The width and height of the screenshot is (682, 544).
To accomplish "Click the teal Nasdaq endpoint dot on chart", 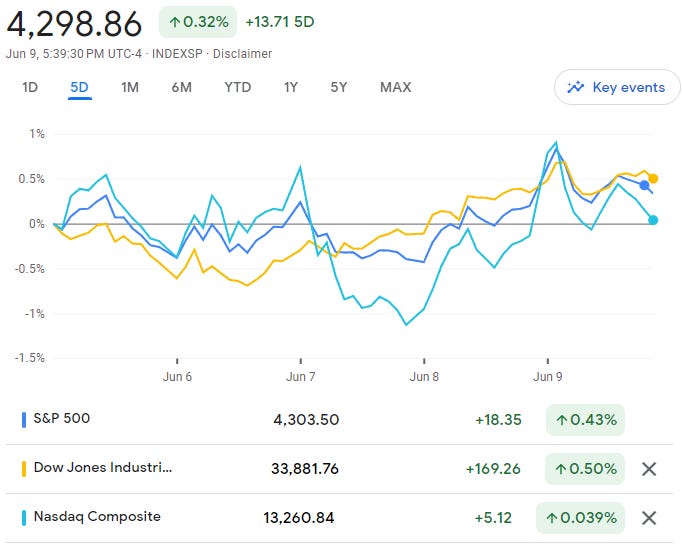I will pos(653,220).
